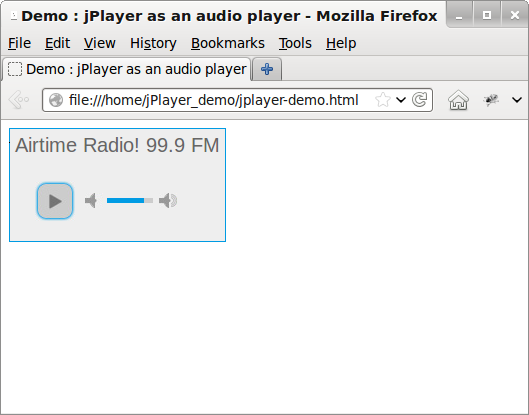Click the back navigation arrow
The image size is (529, 415).
coord(19,100)
